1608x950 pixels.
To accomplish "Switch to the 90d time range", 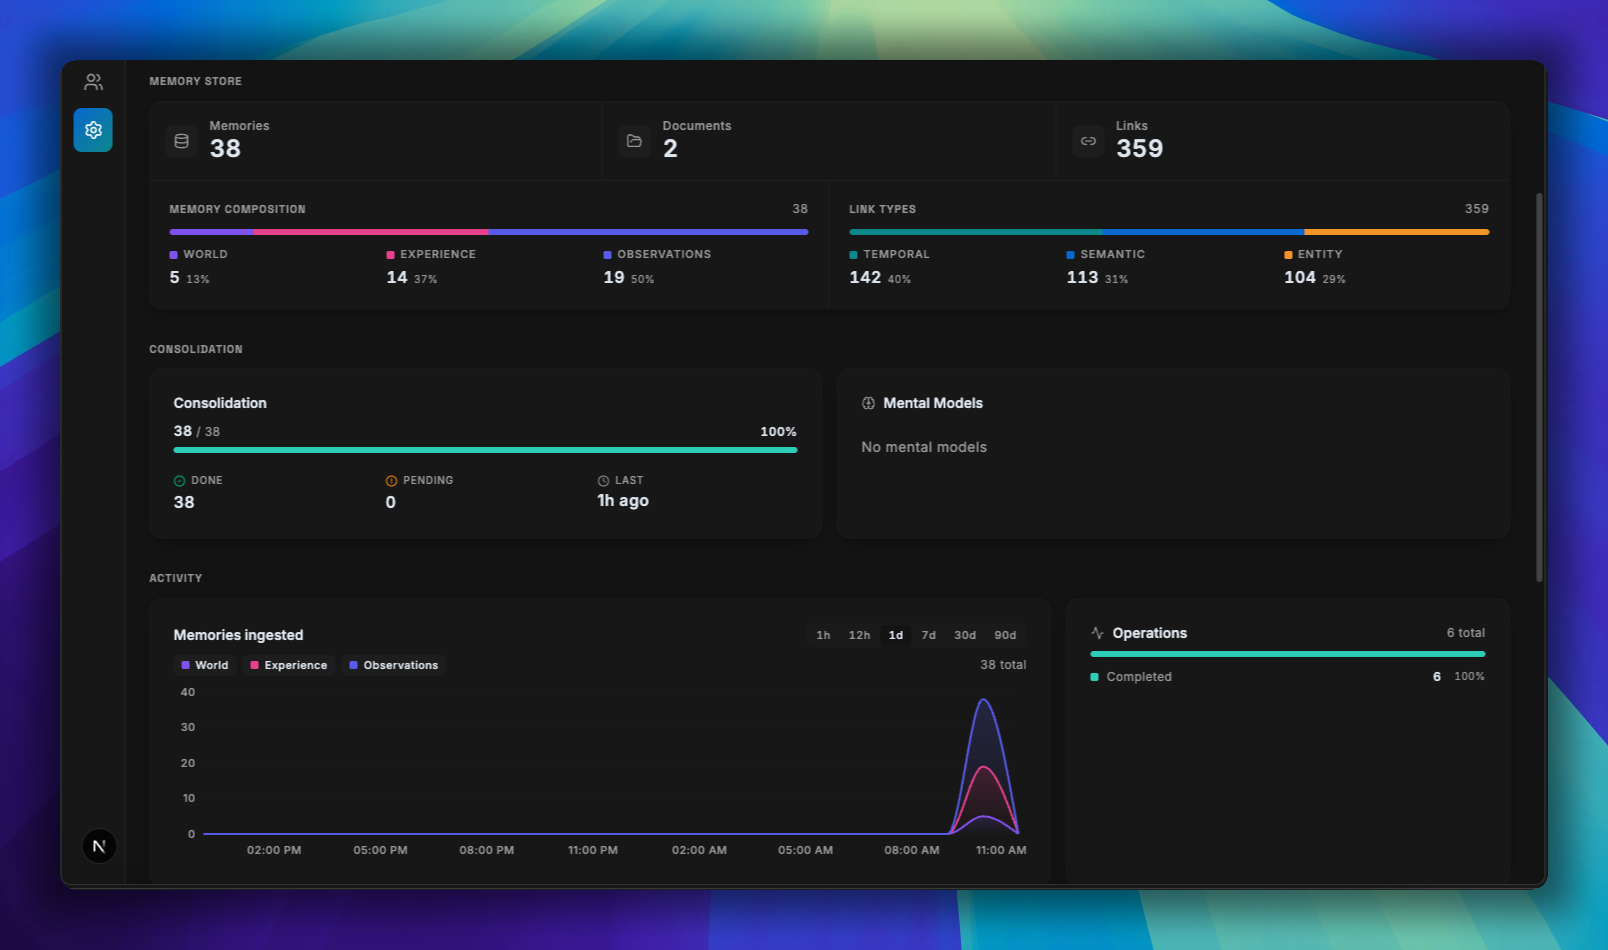I will coord(1006,635).
